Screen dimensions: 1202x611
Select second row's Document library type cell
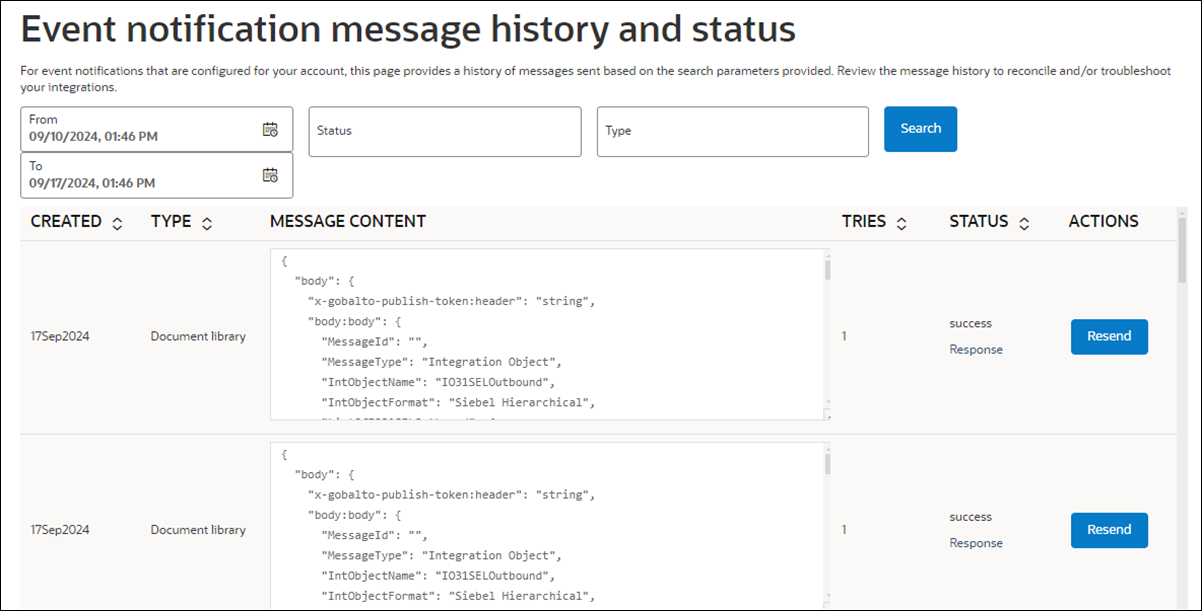(x=198, y=531)
